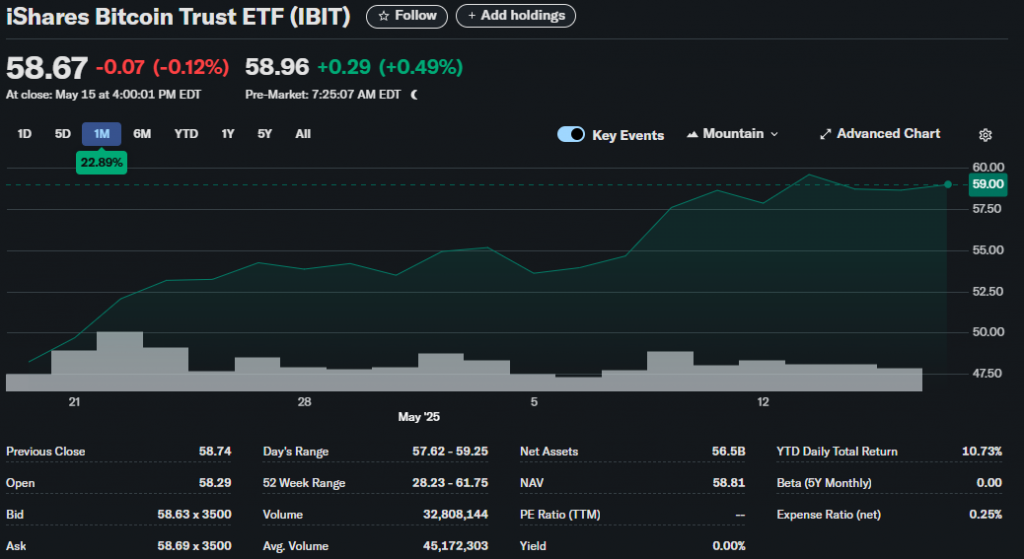This screenshot has width=1024, height=559.
Task: Click the Add holdings button
Action: pyautogui.click(x=516, y=16)
